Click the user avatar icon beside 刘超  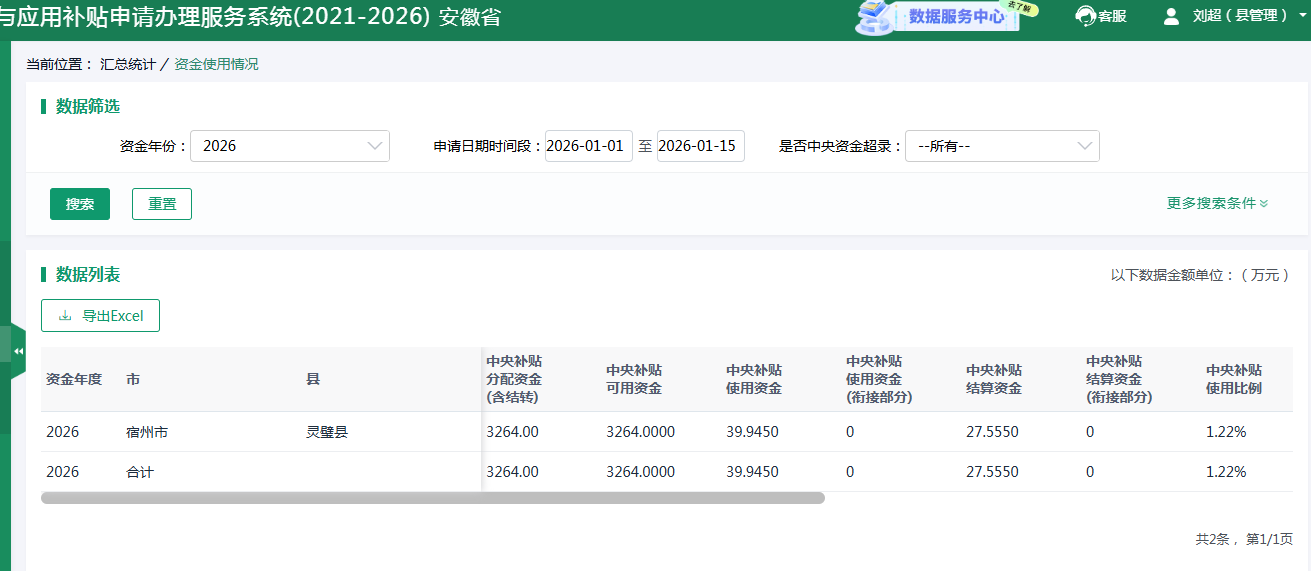(1171, 16)
